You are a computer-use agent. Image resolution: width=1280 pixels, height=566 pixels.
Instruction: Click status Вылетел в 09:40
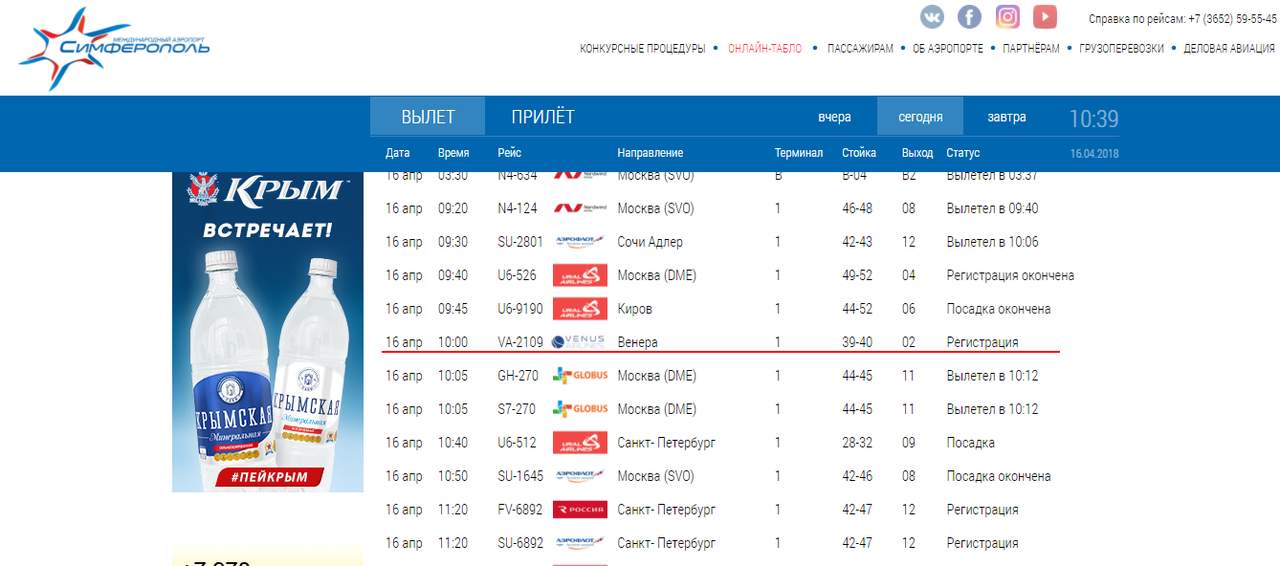tap(993, 209)
